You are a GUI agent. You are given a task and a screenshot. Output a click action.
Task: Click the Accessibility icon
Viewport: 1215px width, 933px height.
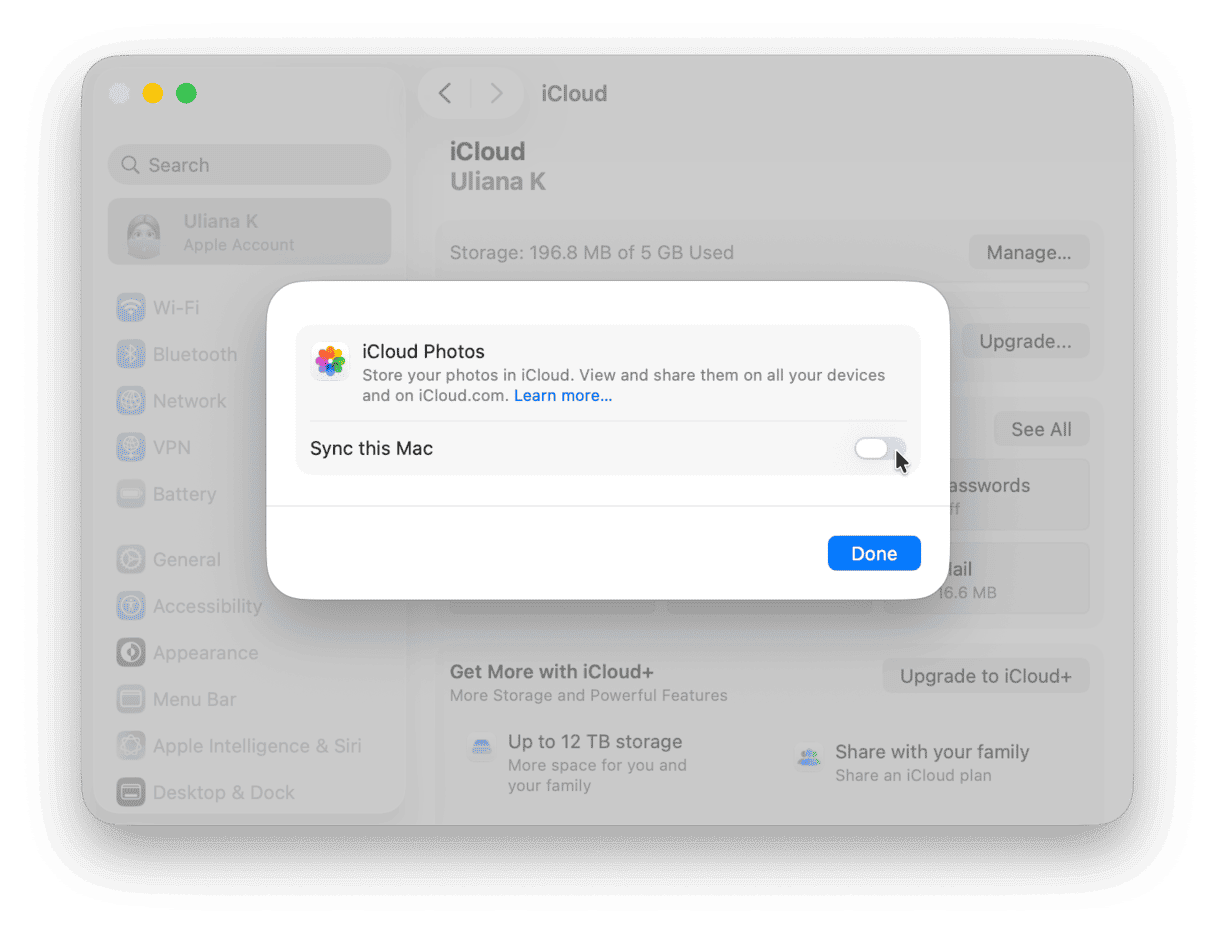coord(131,606)
